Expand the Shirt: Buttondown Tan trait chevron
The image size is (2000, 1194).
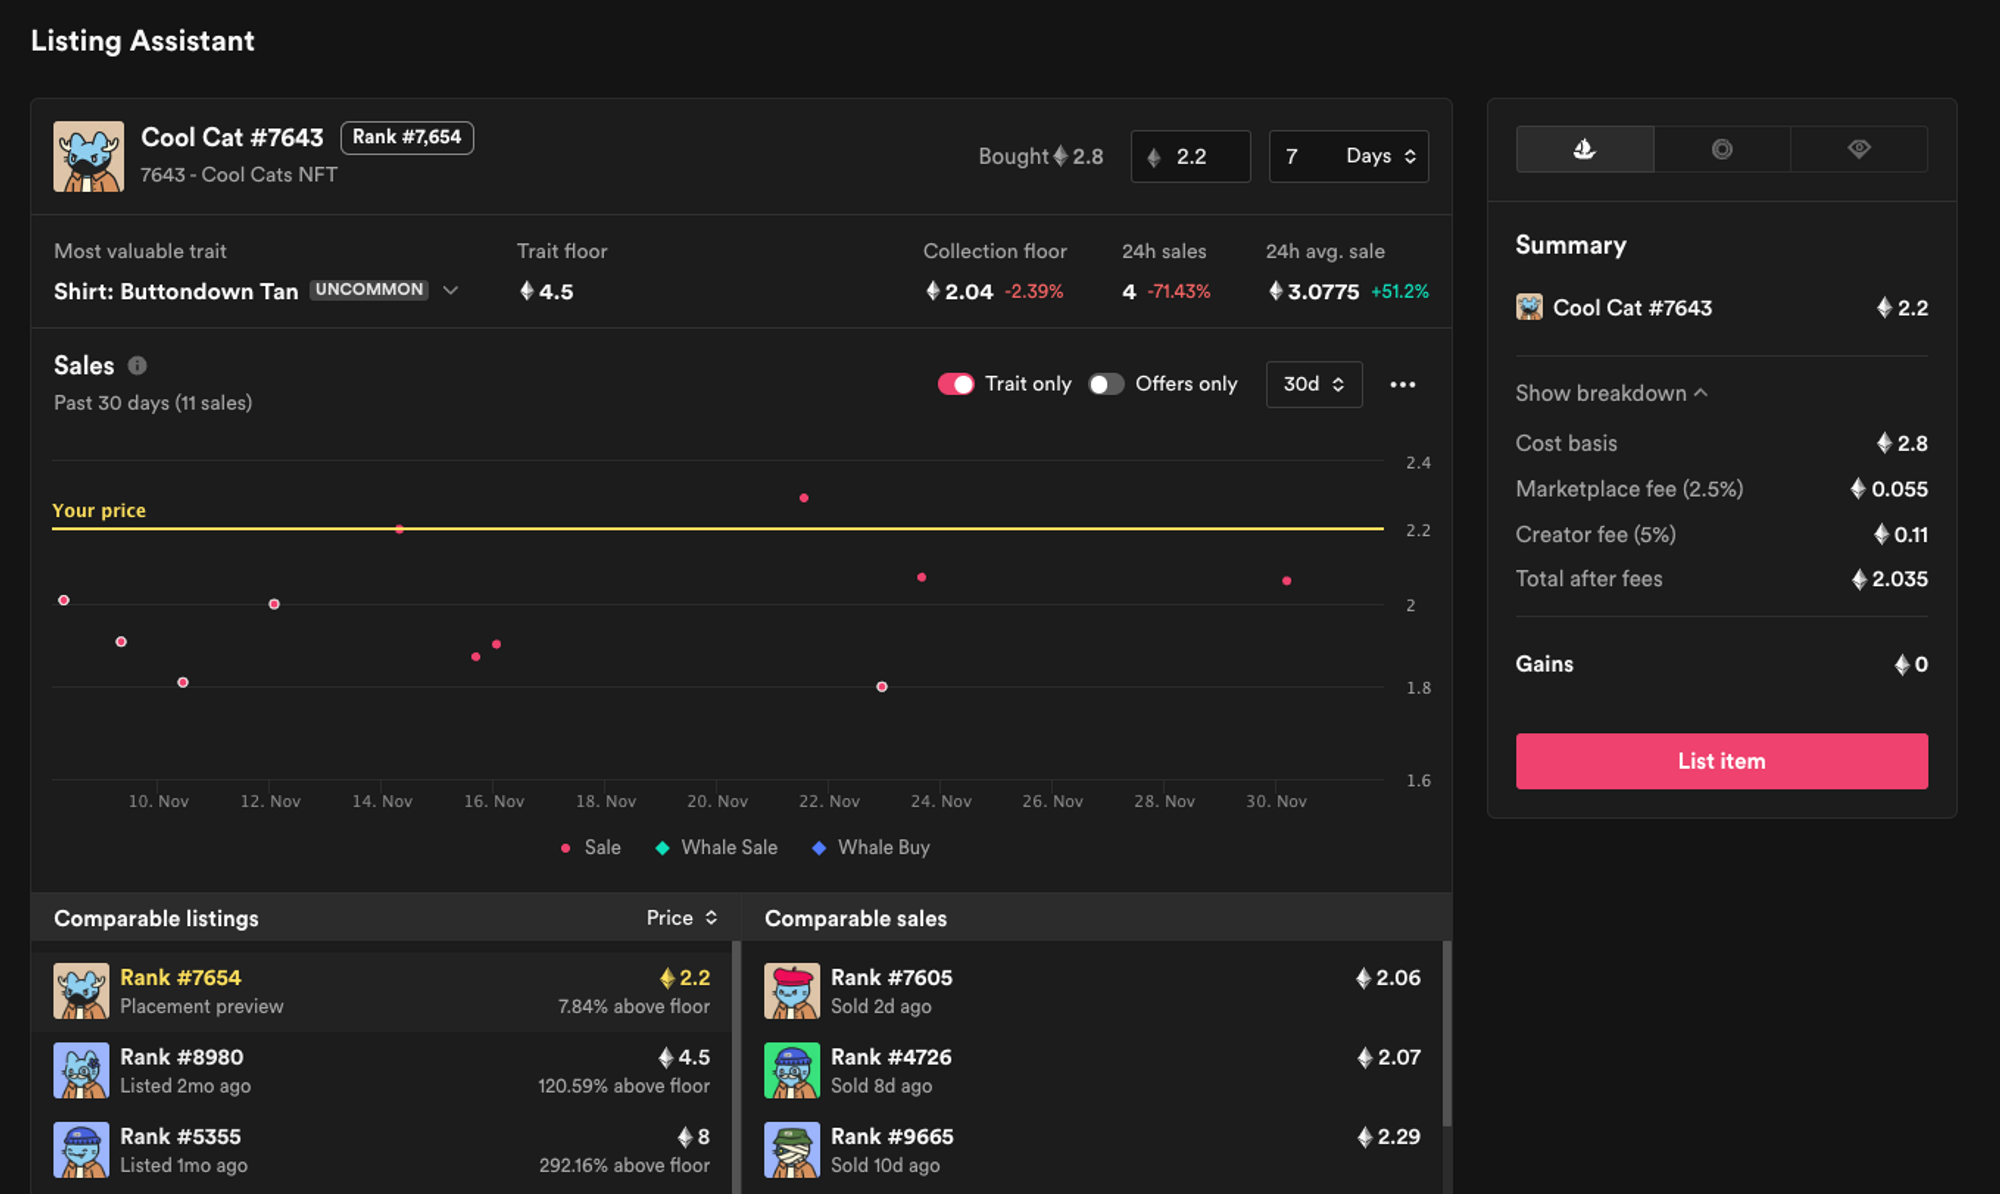pyautogui.click(x=451, y=290)
